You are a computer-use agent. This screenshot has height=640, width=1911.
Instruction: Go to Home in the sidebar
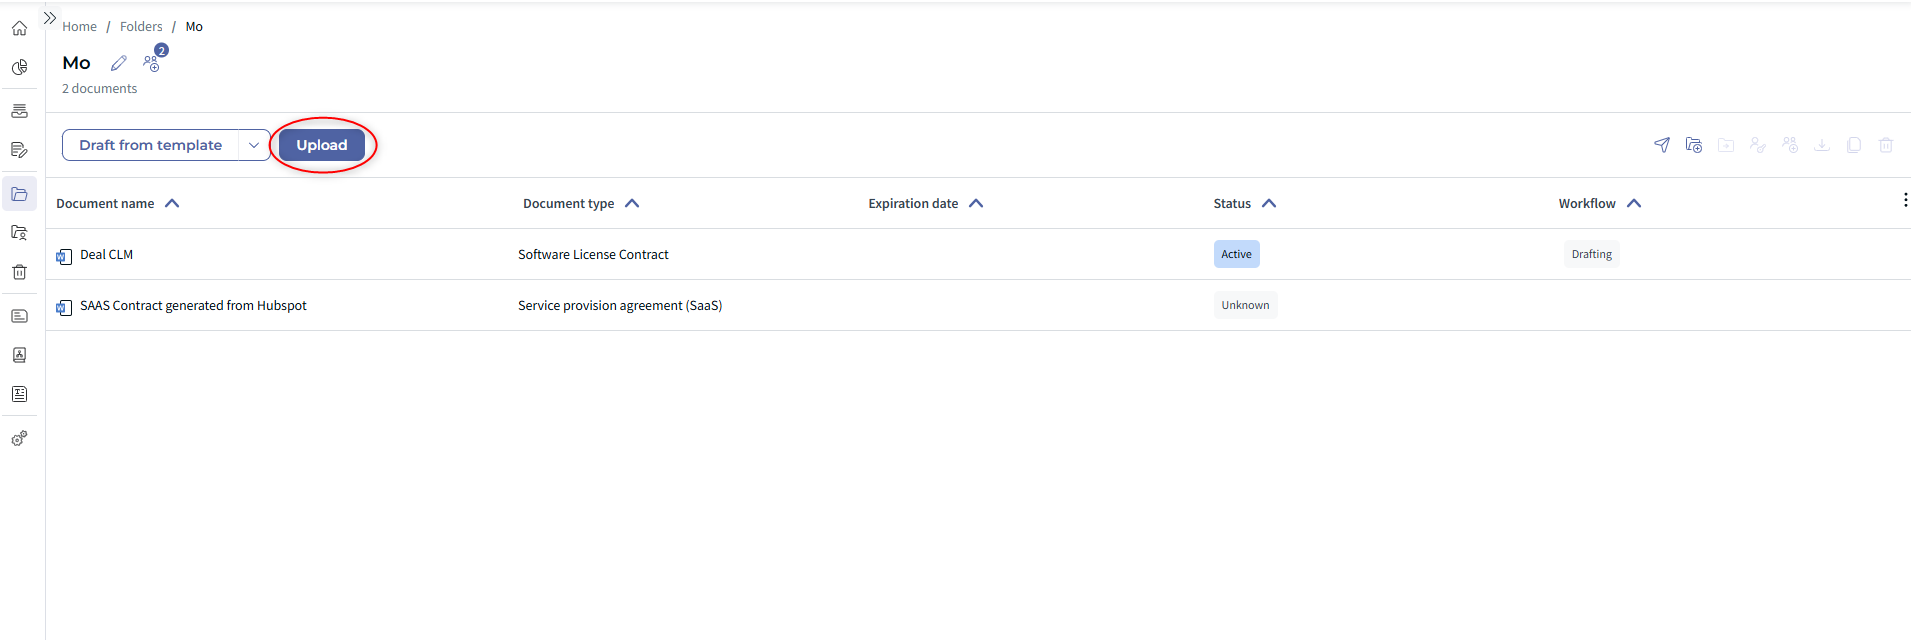19,28
